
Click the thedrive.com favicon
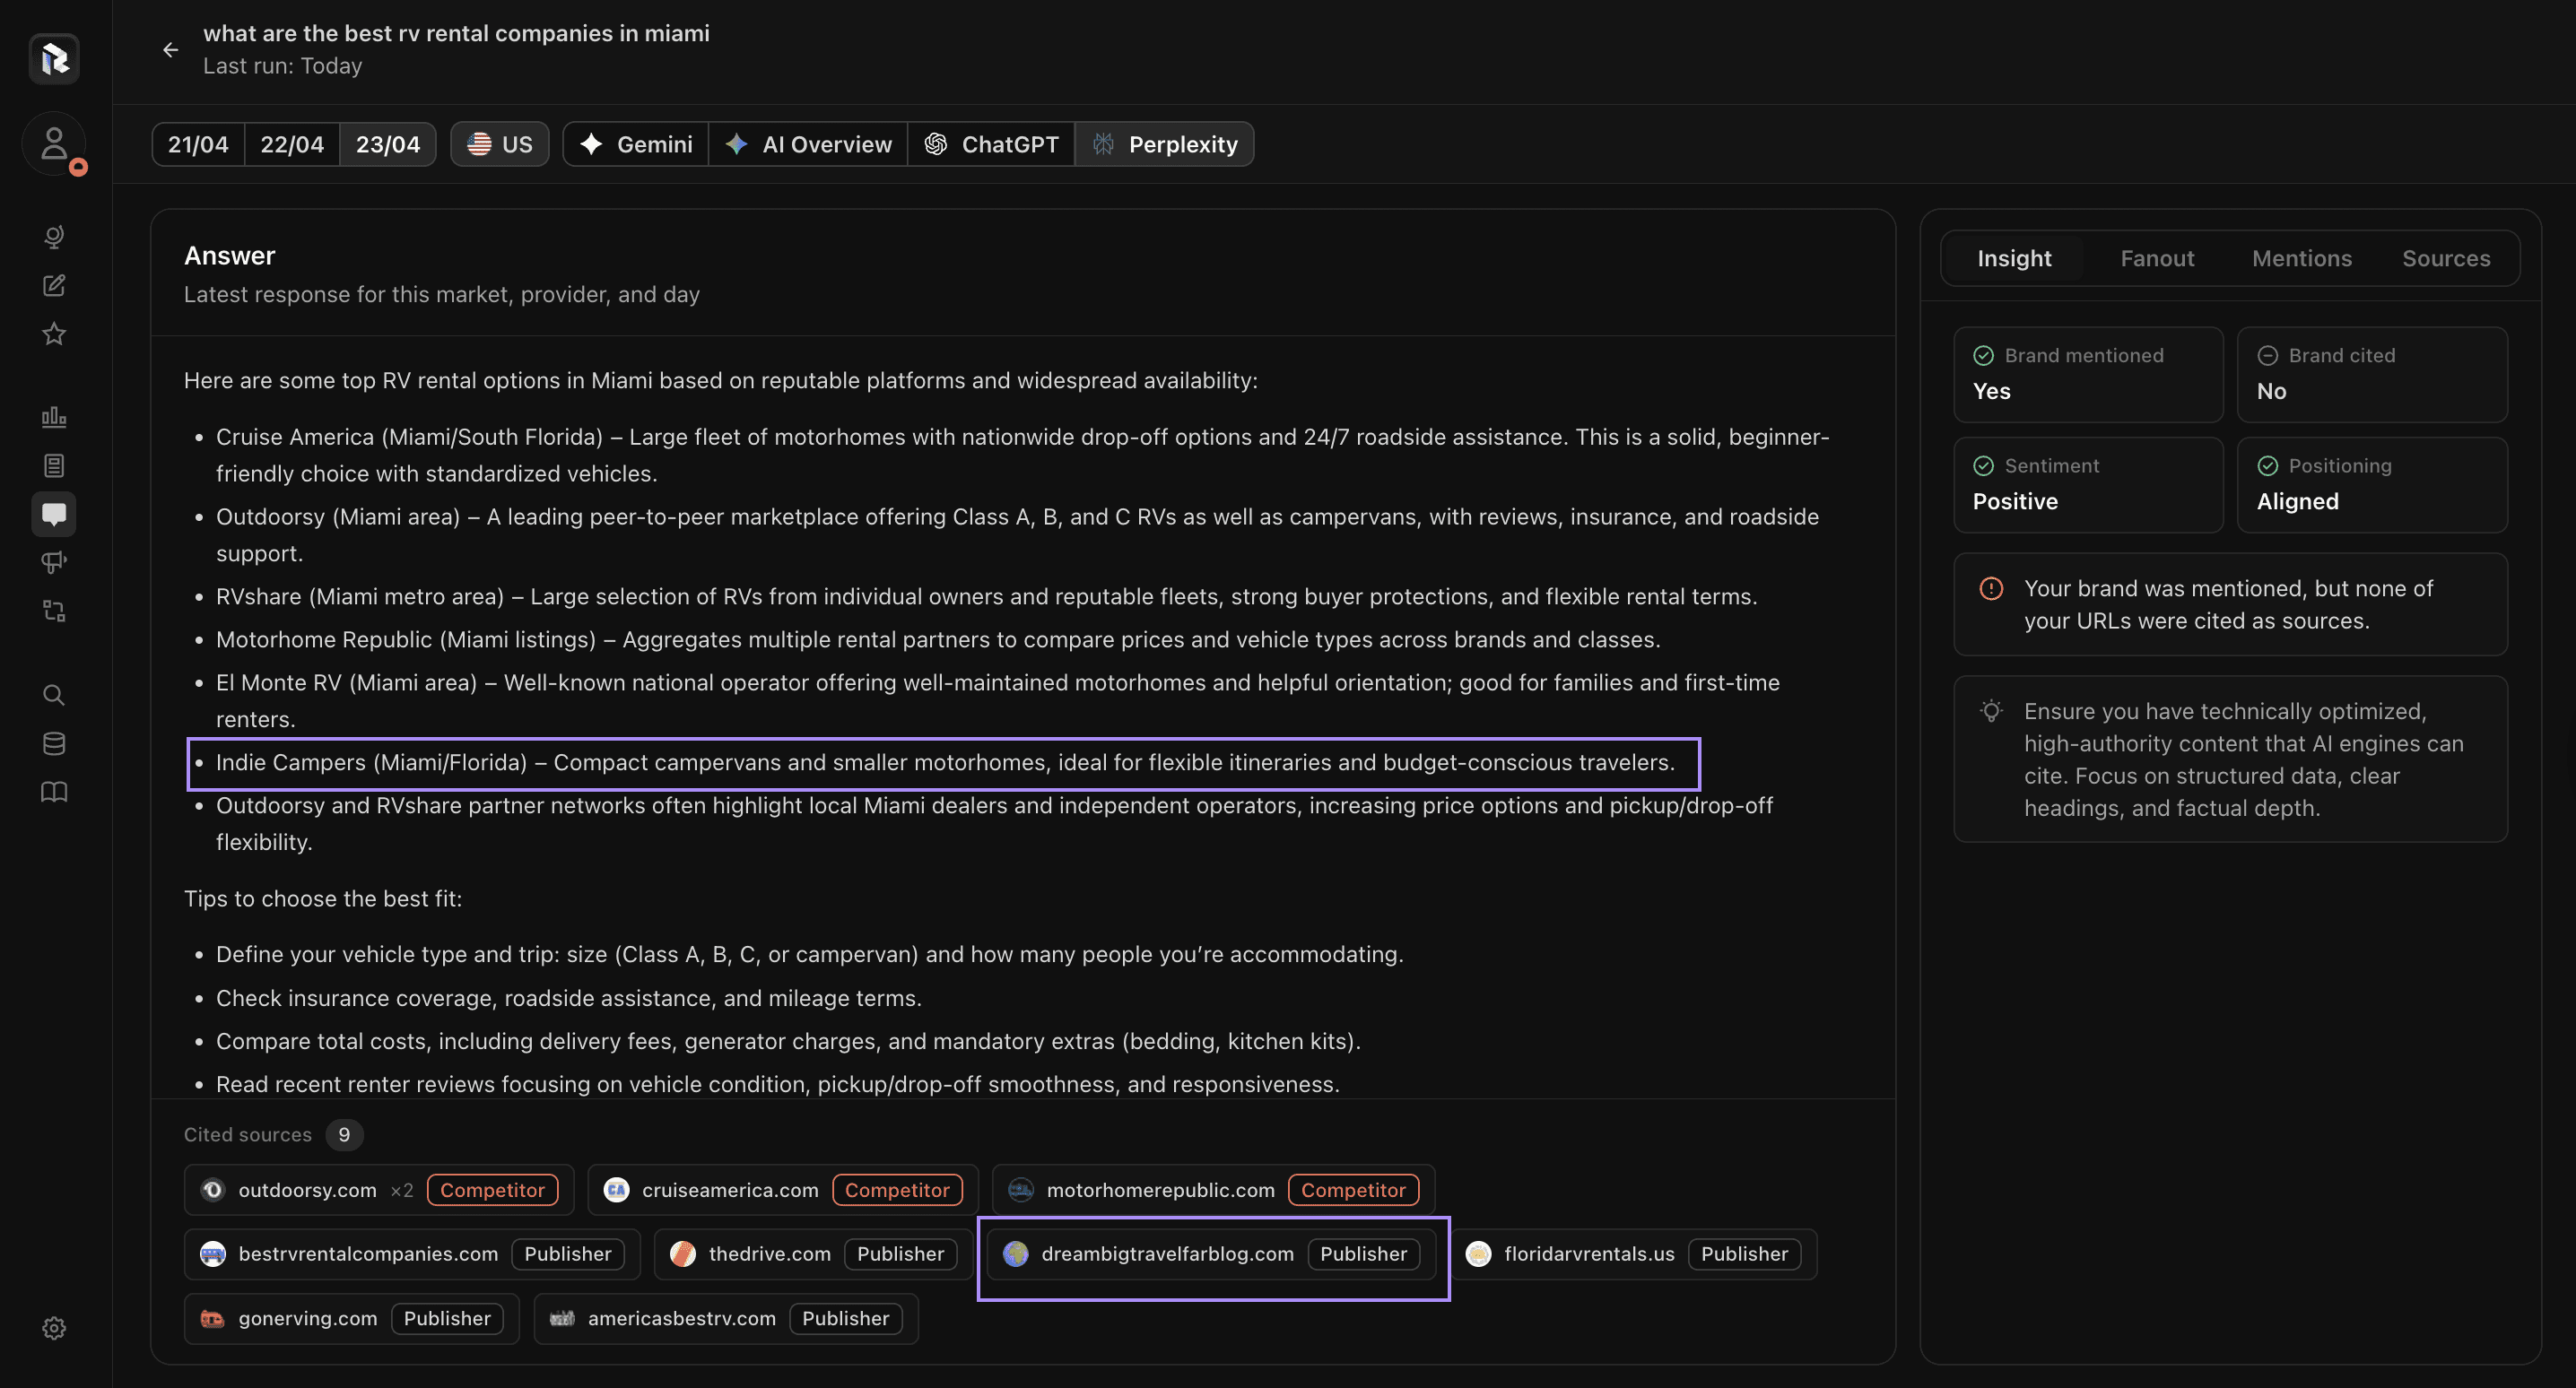[682, 1254]
